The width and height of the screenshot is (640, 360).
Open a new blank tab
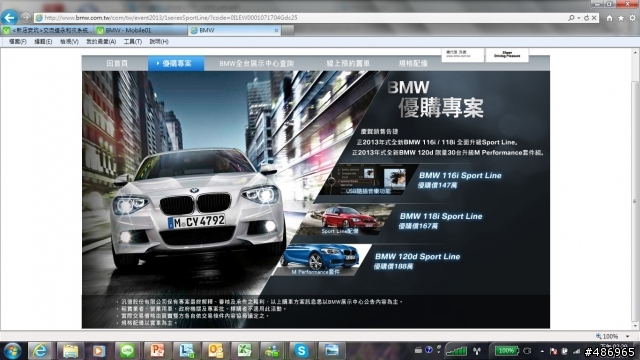point(288,30)
